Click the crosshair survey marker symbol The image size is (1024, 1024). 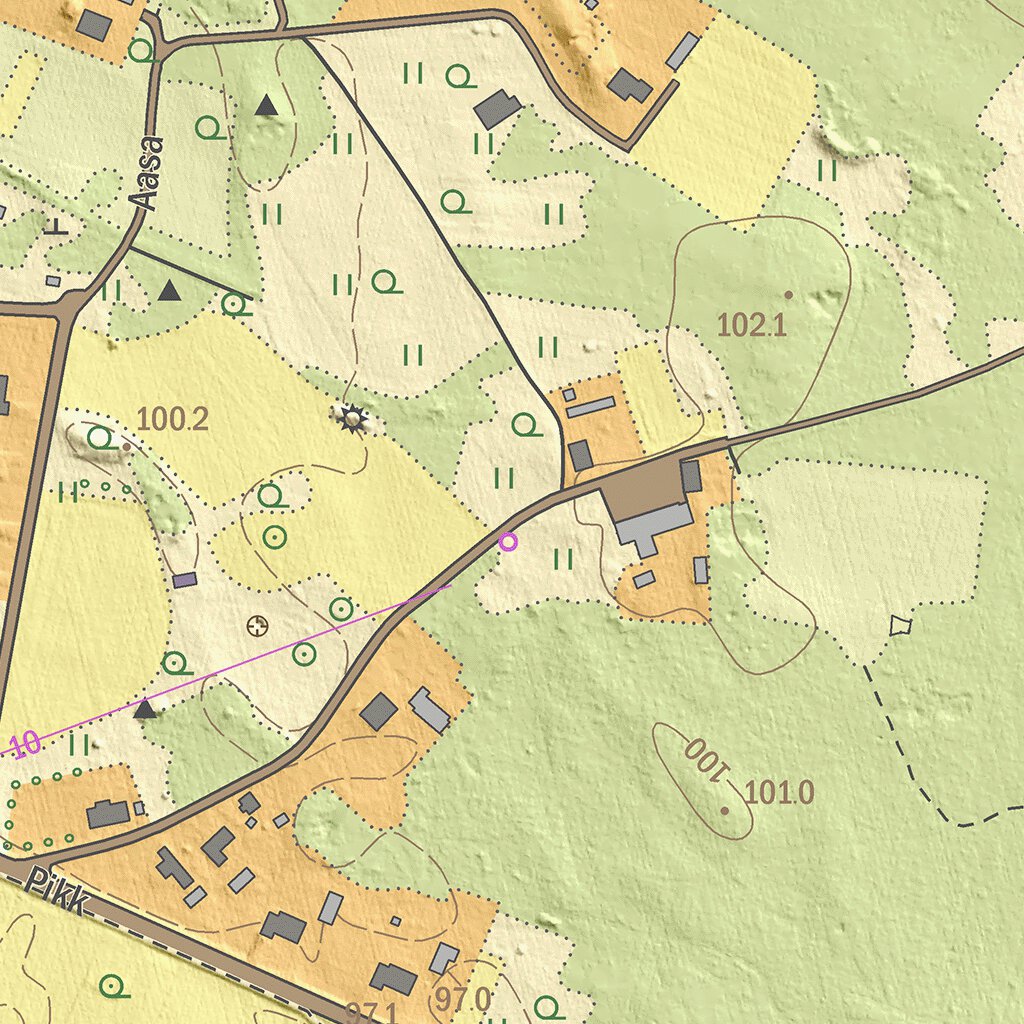(258, 625)
